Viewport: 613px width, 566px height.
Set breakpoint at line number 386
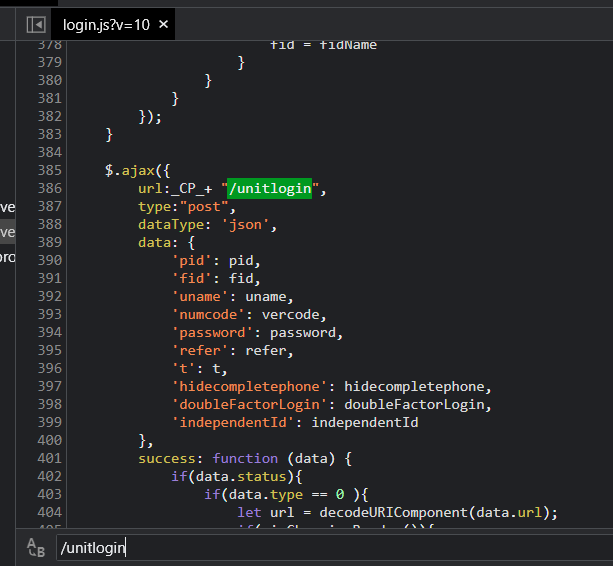(50, 188)
